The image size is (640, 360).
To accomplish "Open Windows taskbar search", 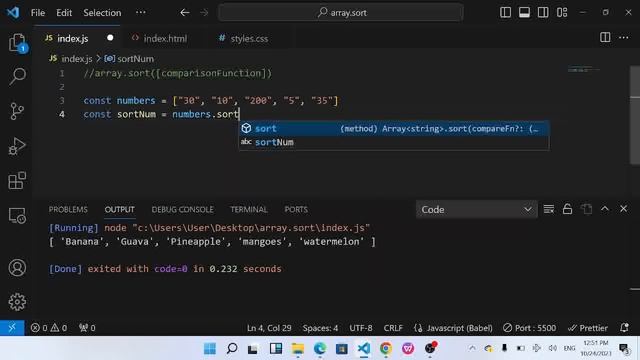I will (232, 348).
